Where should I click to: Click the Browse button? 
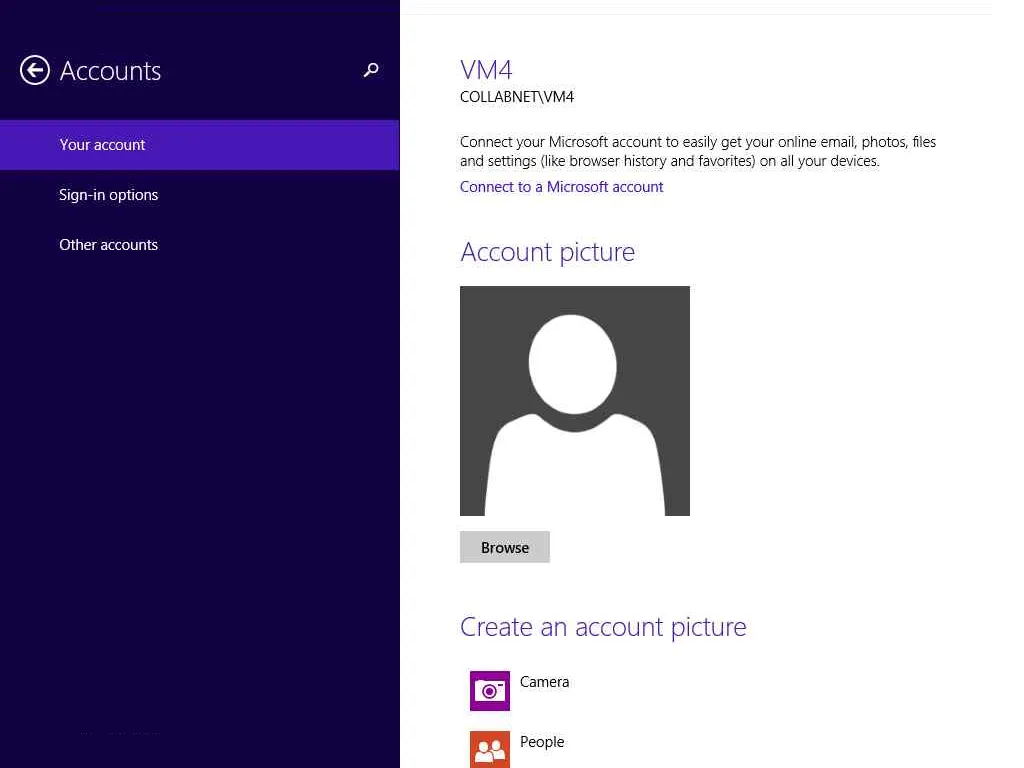[505, 547]
